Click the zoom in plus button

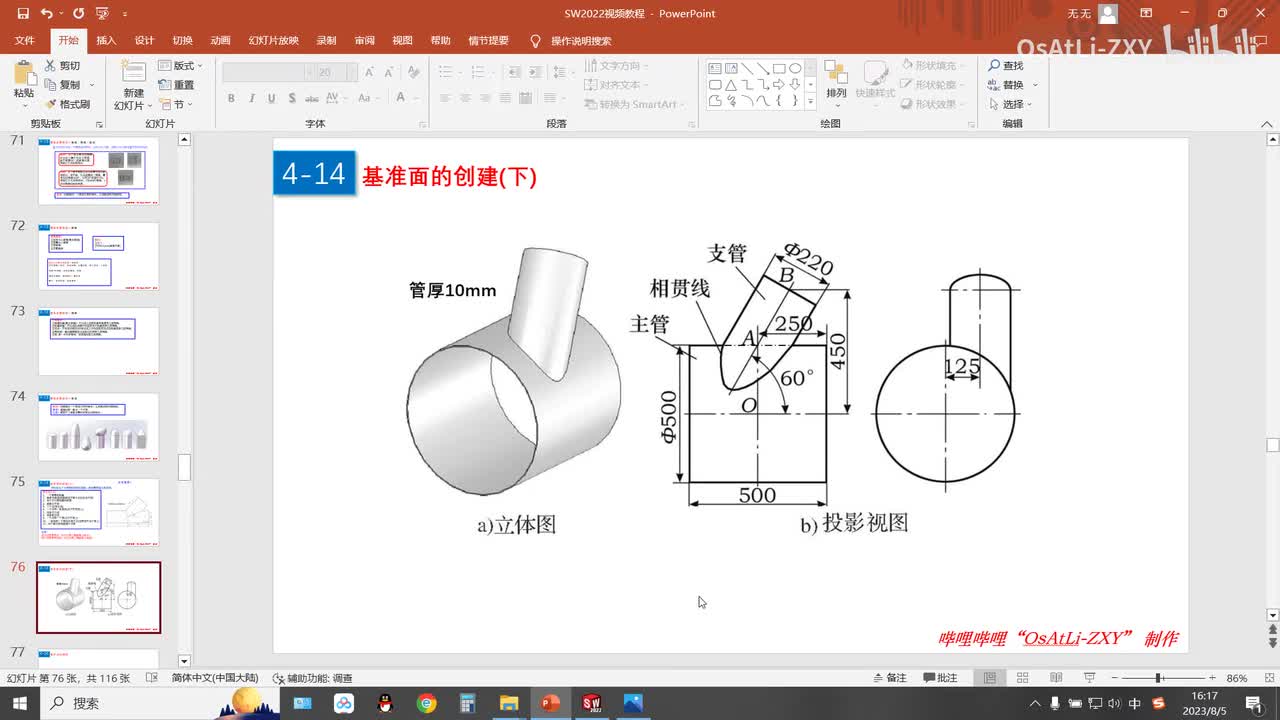tap(1212, 678)
